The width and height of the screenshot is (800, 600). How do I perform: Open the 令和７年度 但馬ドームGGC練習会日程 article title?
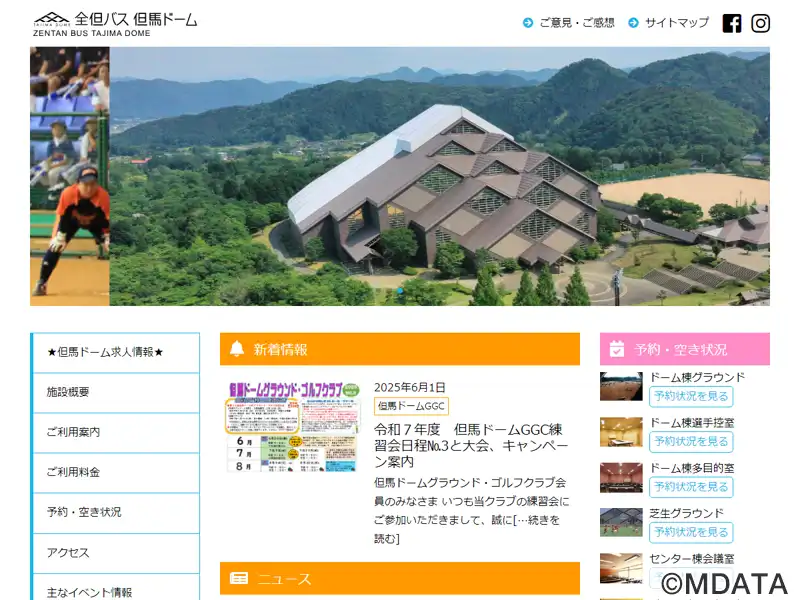(x=471, y=445)
